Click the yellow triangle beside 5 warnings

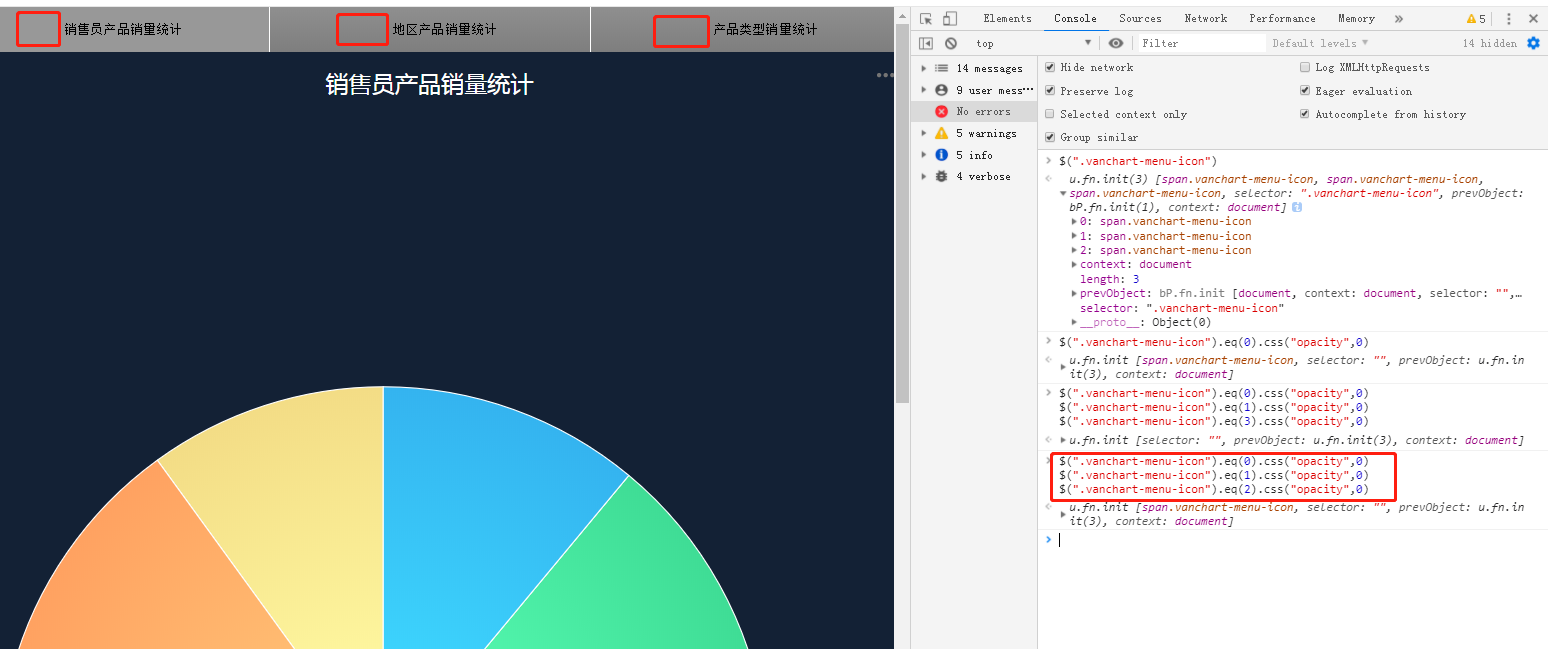tap(941, 133)
